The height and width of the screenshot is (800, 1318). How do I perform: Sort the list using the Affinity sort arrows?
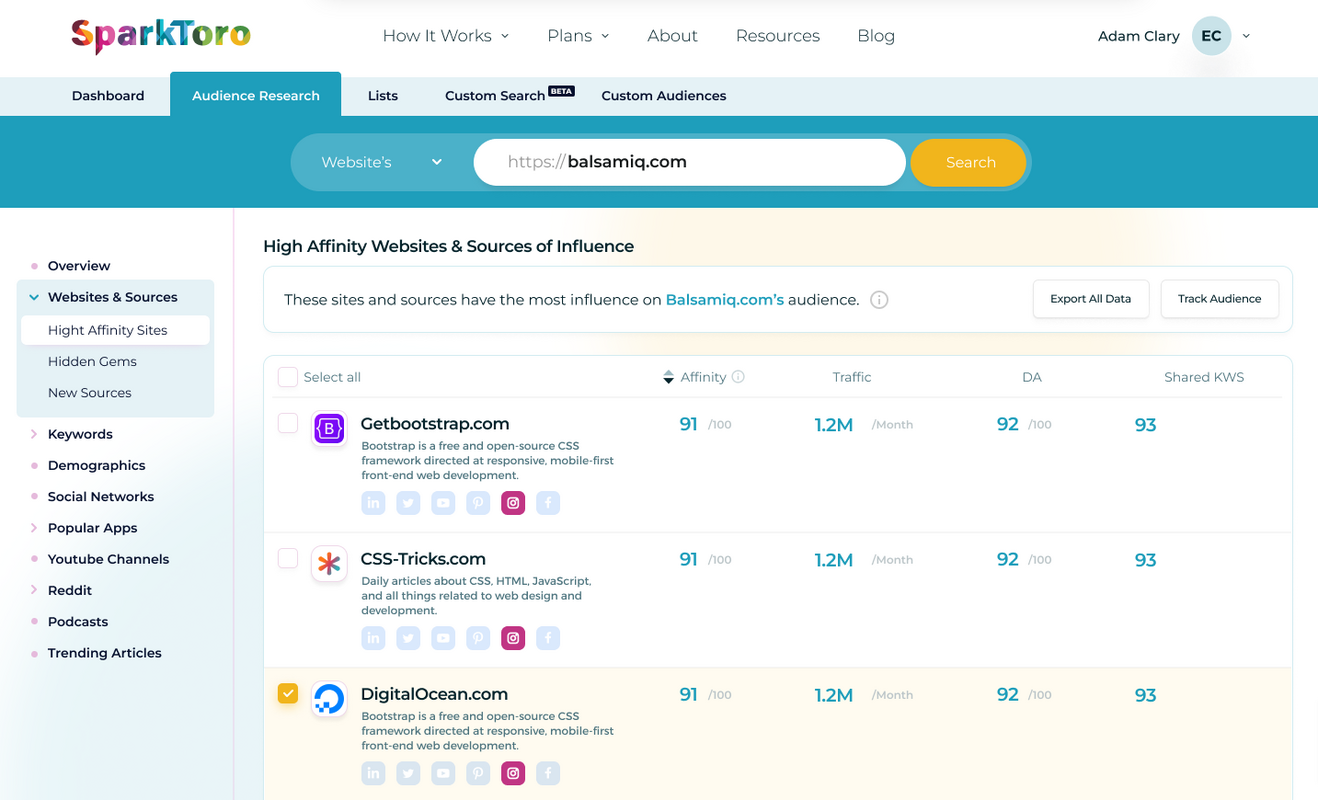pyautogui.click(x=668, y=377)
